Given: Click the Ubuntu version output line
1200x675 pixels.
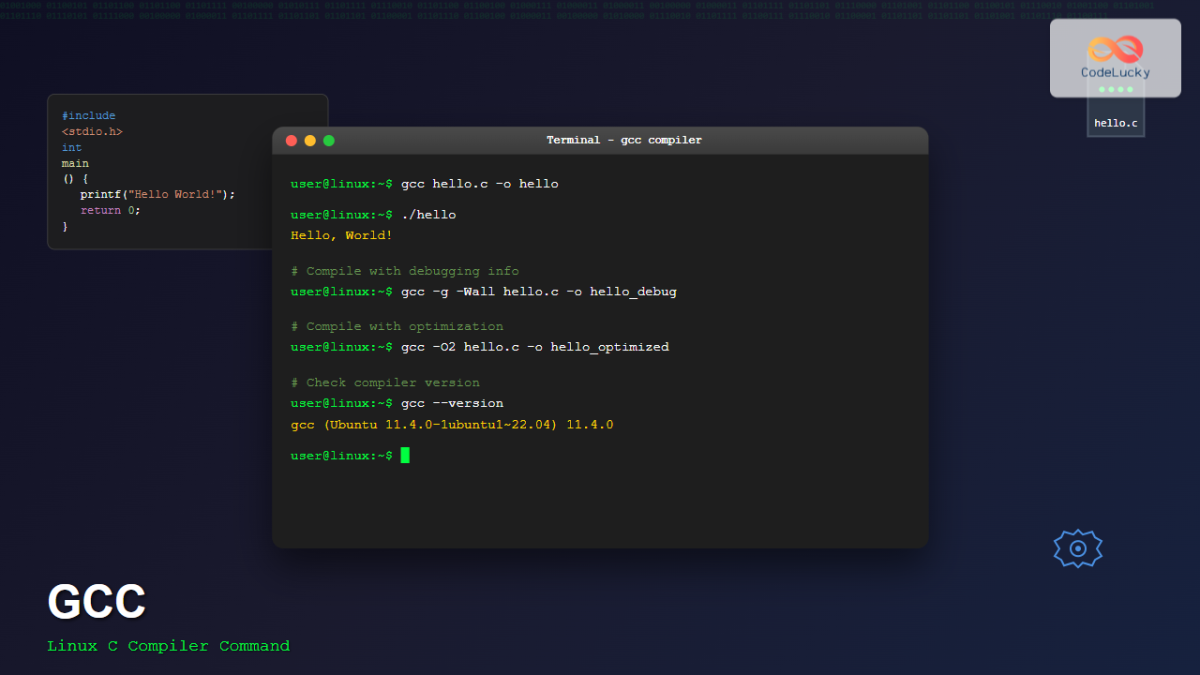Looking at the screenshot, I should (451, 424).
